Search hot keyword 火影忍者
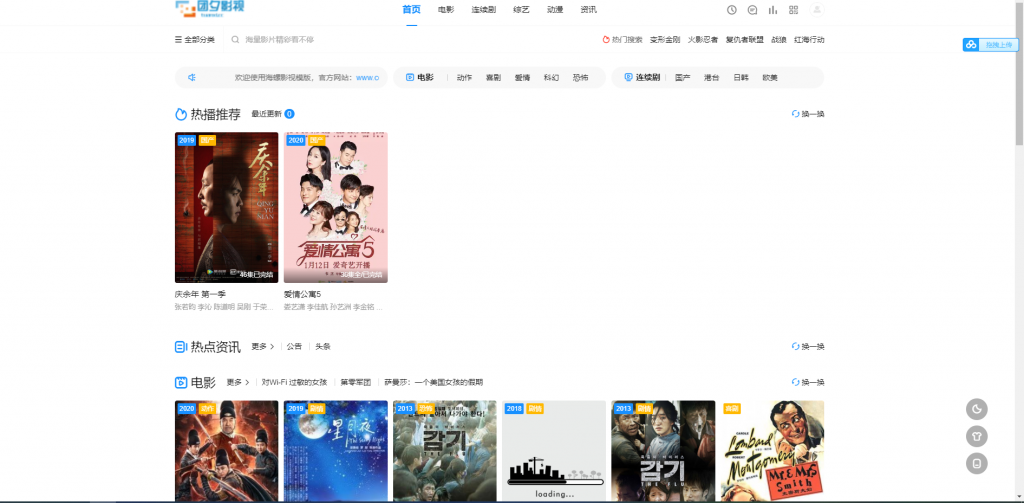 [703, 40]
